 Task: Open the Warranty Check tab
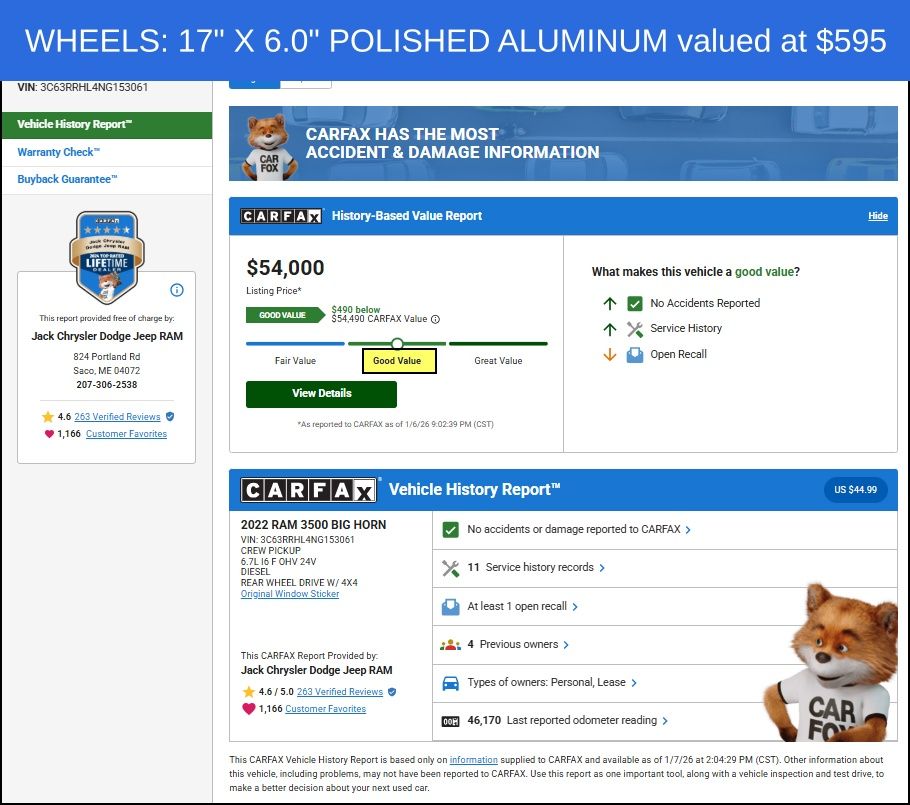[58, 153]
